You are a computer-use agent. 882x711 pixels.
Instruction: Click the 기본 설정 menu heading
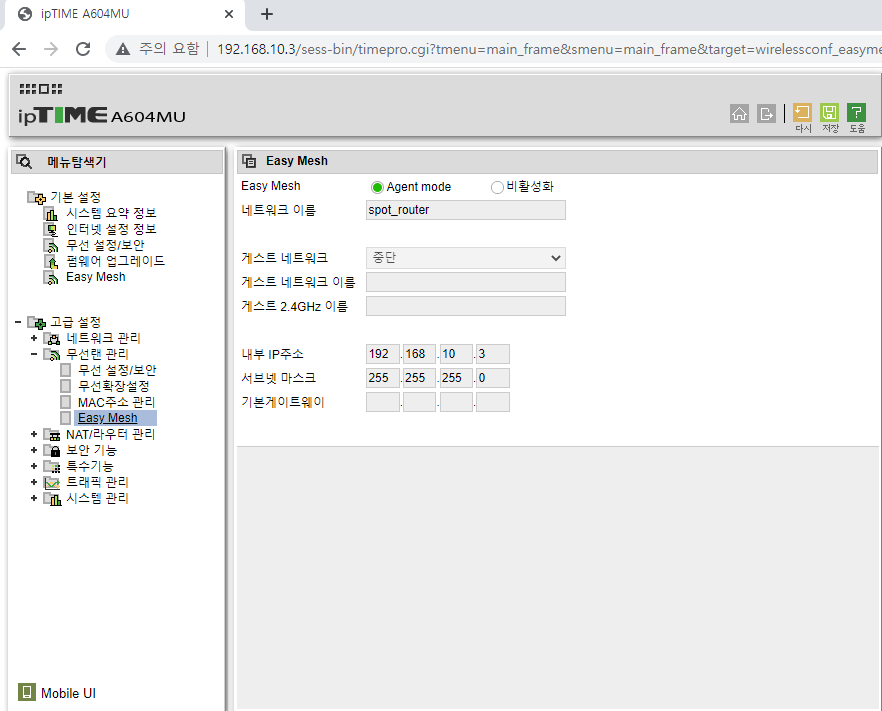75,197
